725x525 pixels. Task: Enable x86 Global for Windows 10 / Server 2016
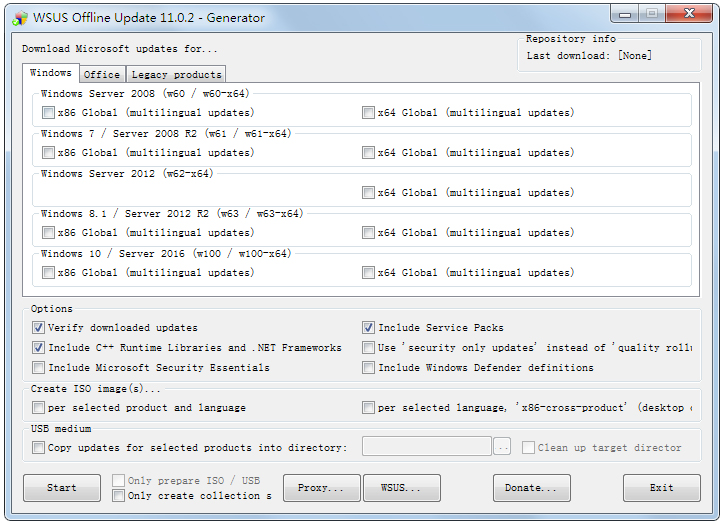[49, 273]
